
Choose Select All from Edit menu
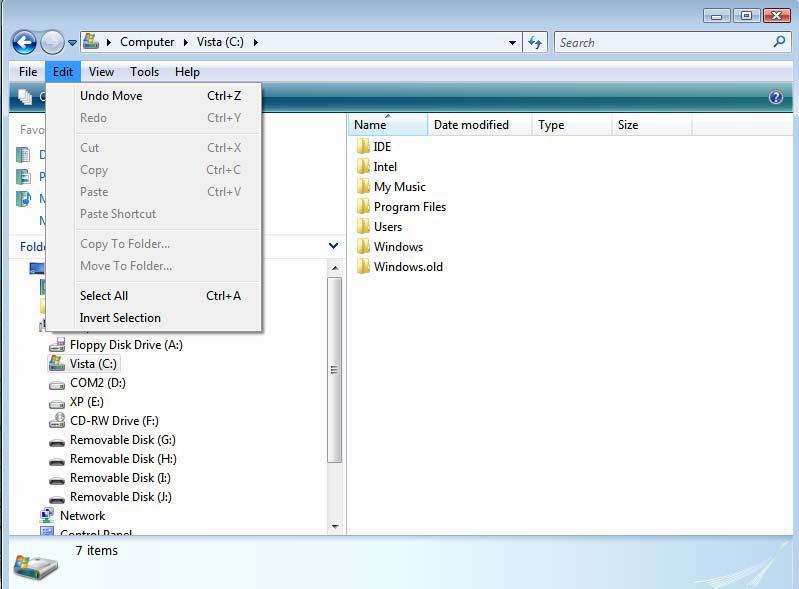click(x=153, y=296)
